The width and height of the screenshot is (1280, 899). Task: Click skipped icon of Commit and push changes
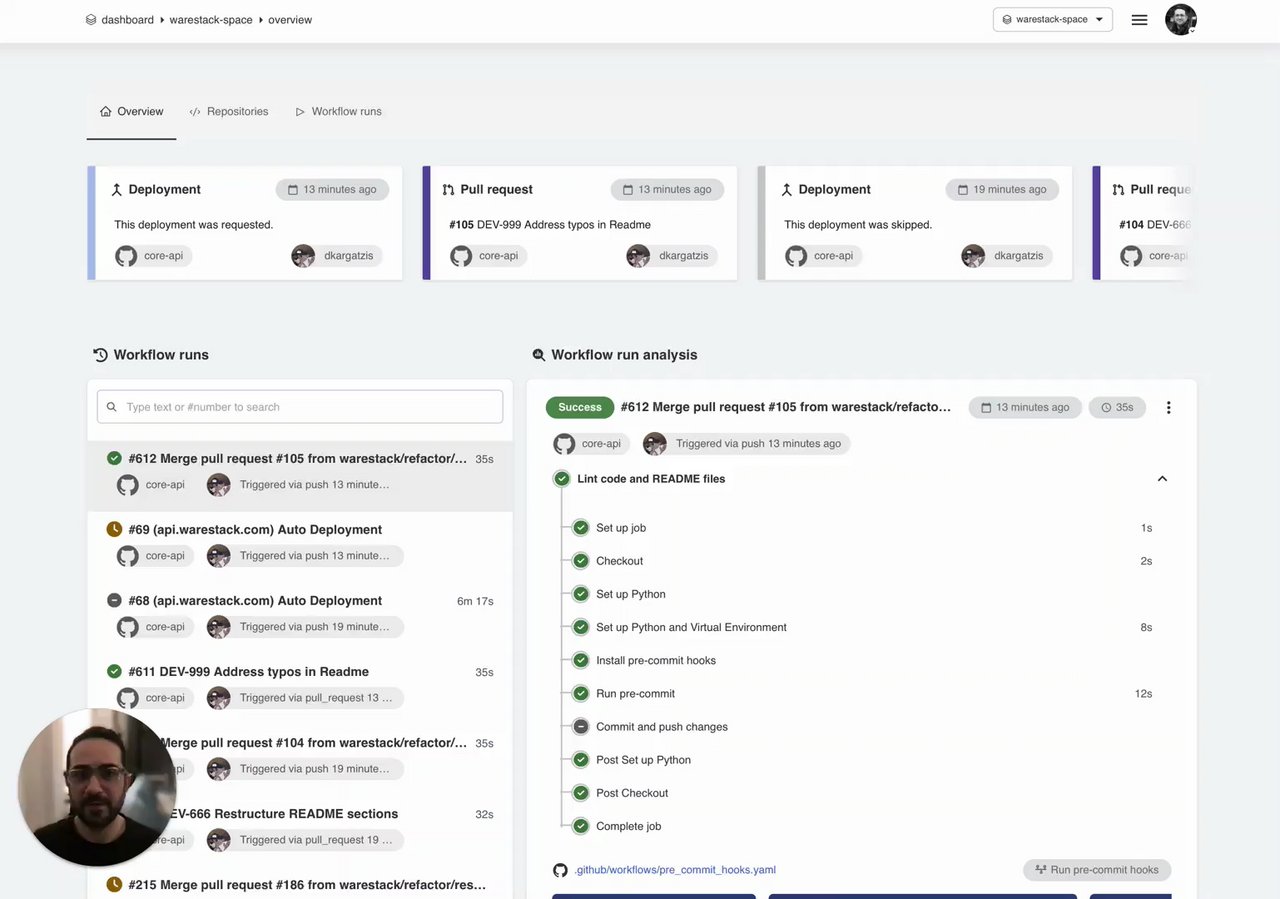[x=581, y=727]
